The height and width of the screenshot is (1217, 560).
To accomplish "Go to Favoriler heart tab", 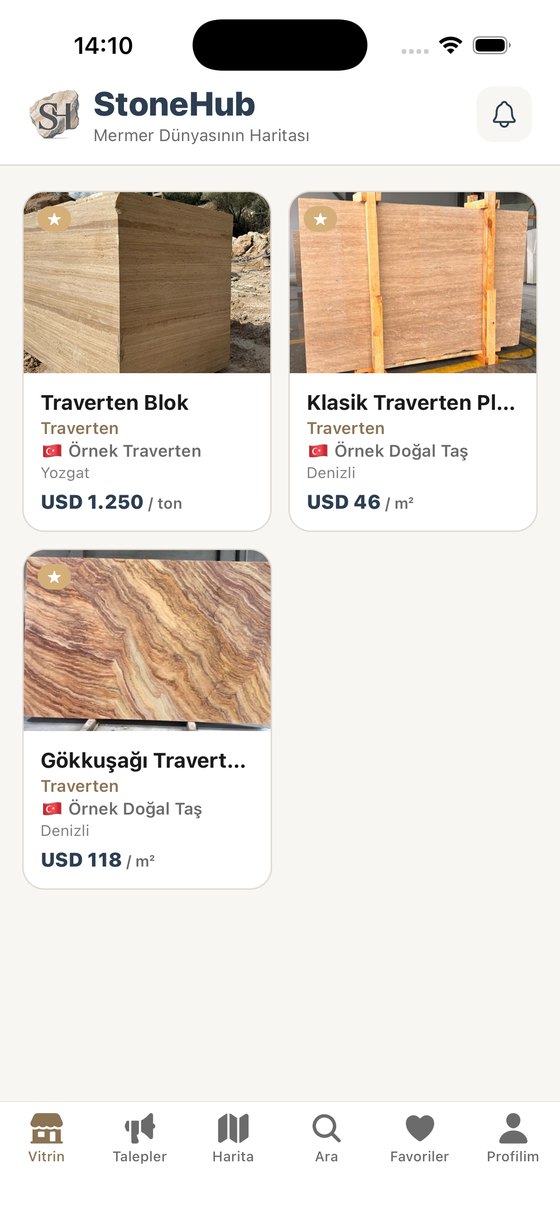I will [419, 1138].
